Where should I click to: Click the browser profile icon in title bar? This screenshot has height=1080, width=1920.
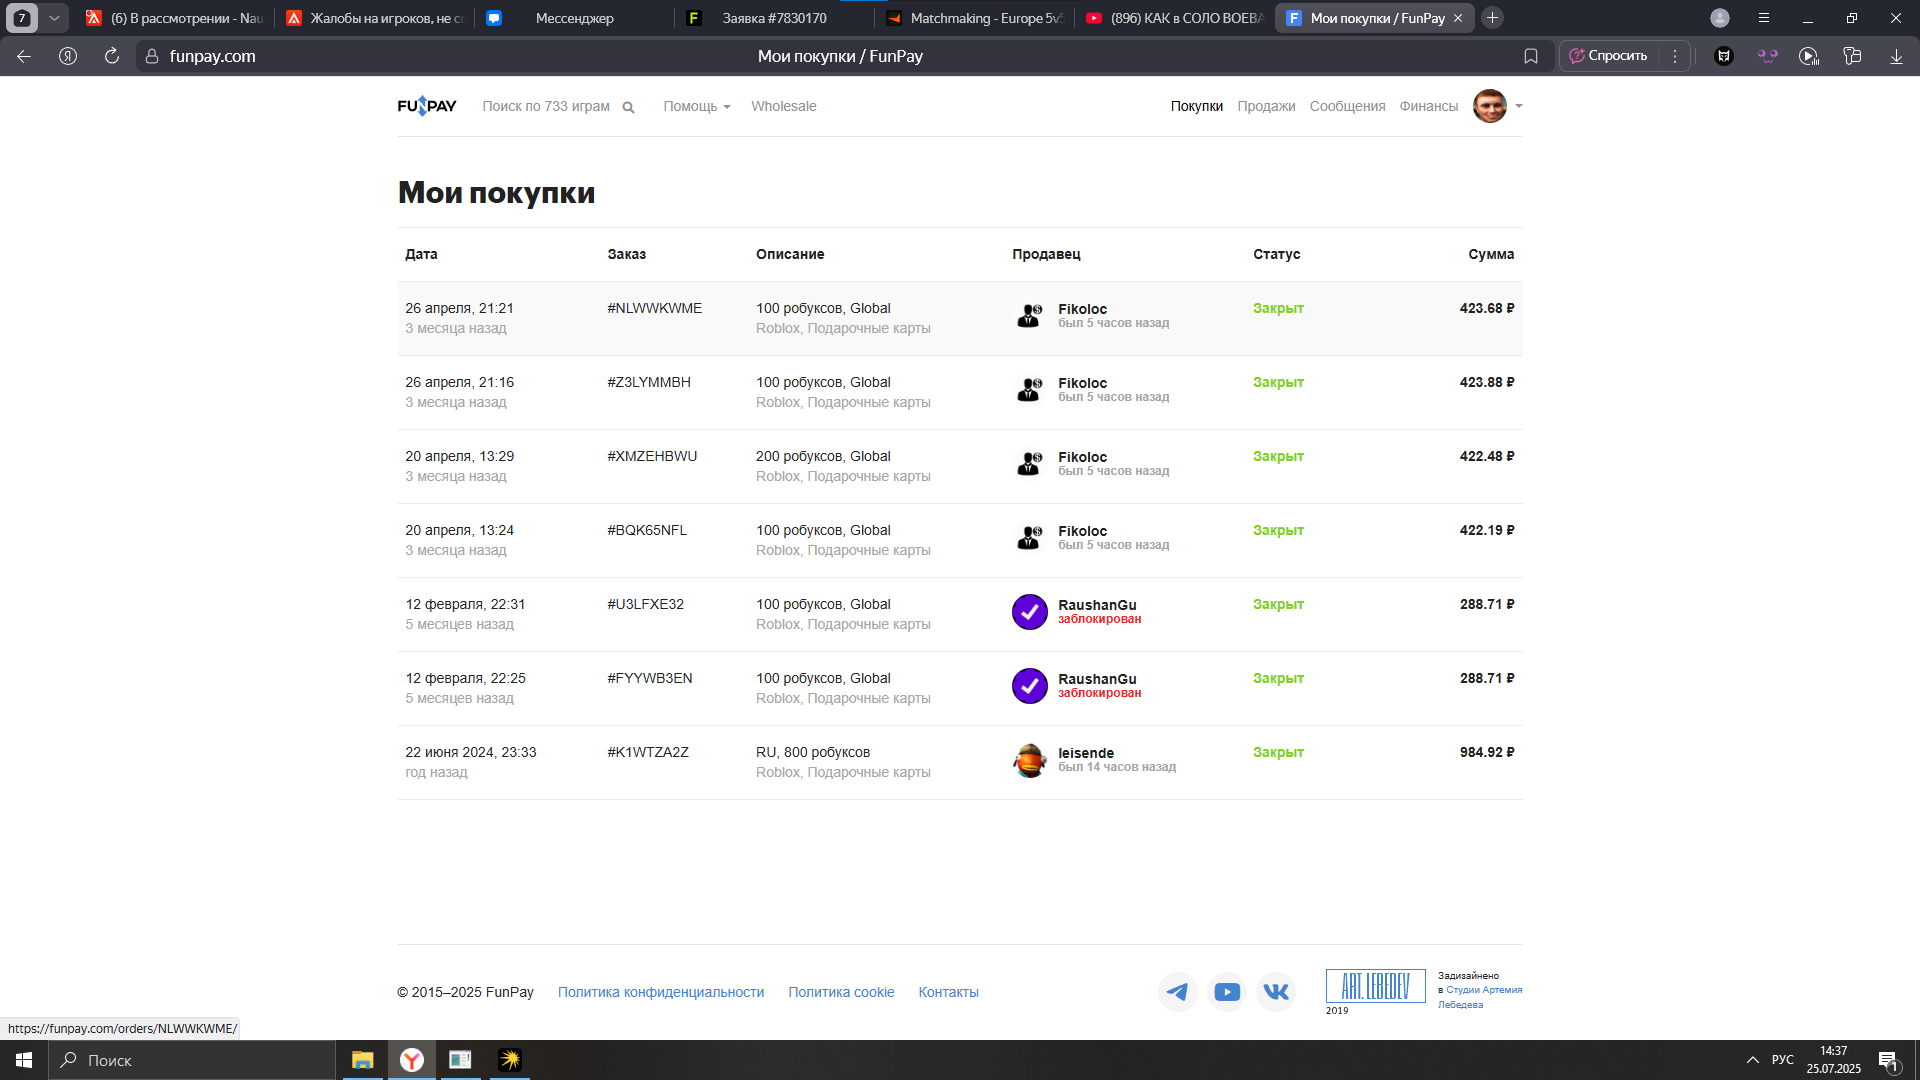click(x=1720, y=18)
